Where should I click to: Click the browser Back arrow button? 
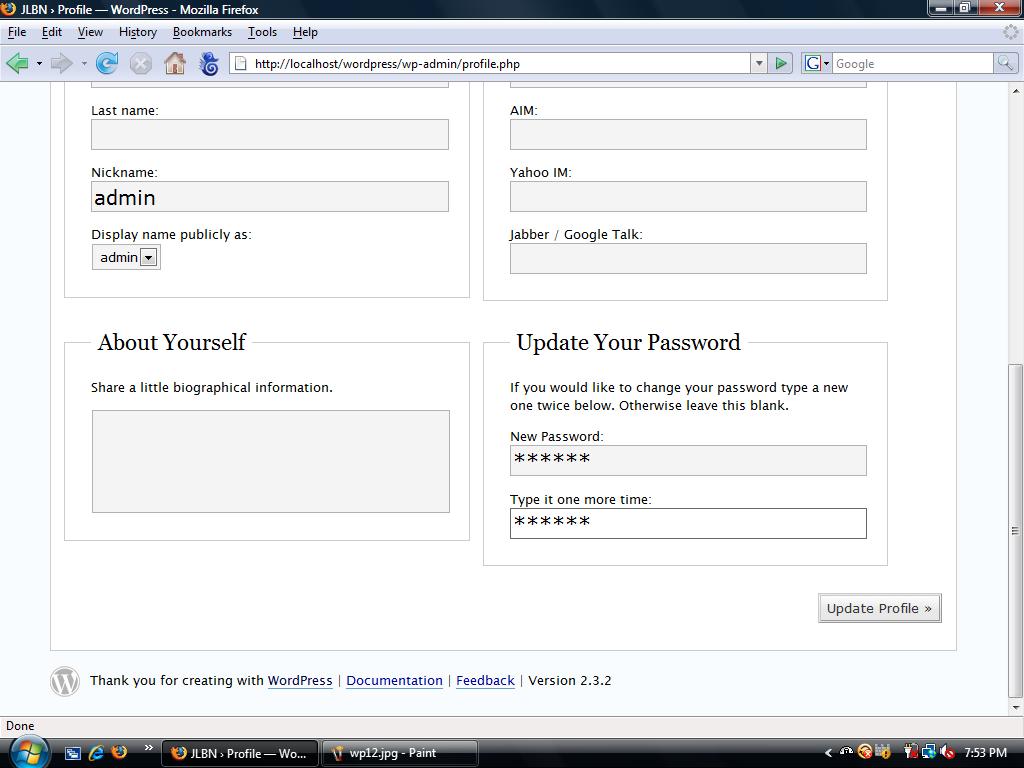click(x=18, y=64)
